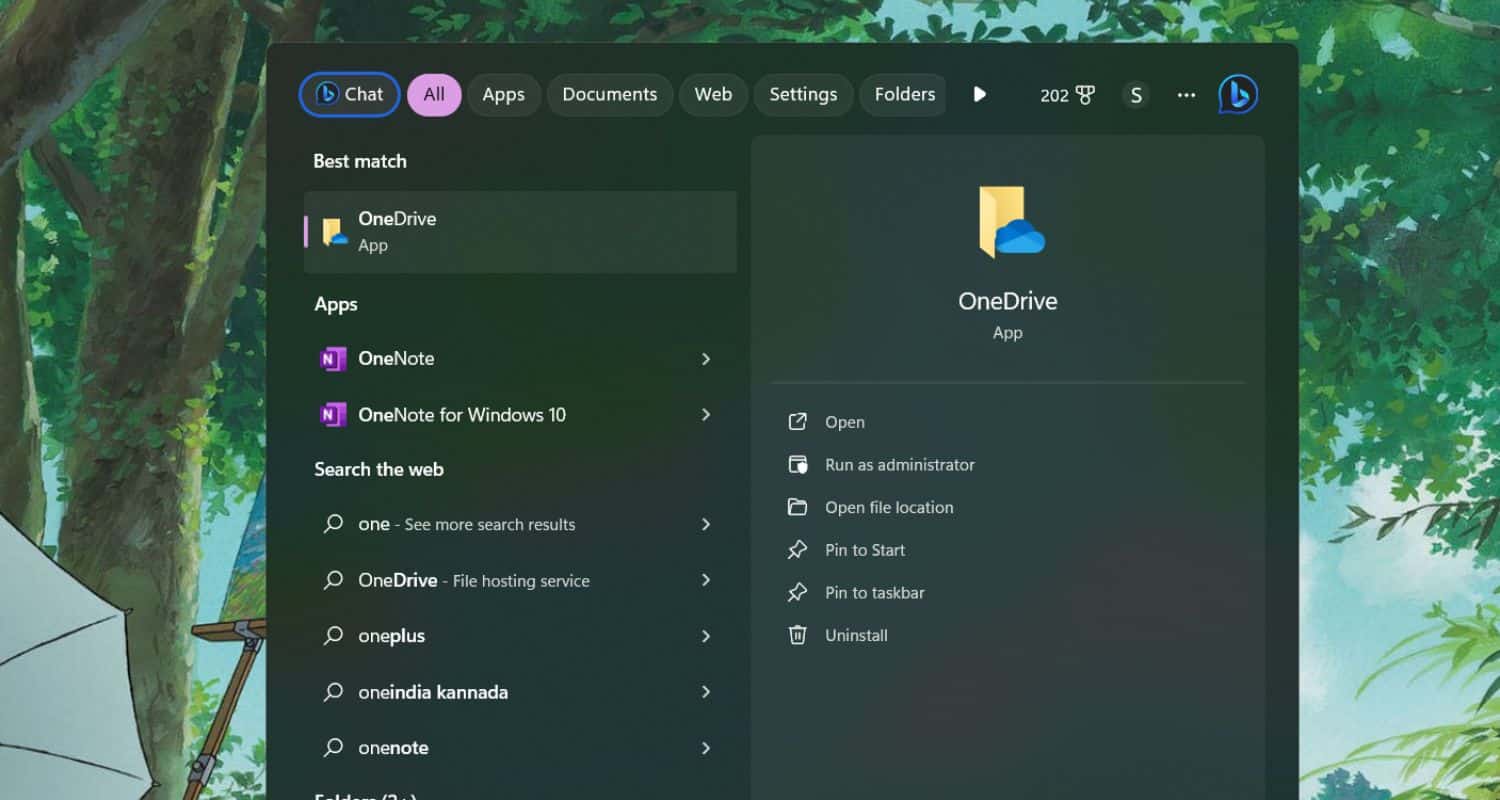Click the search icon beside oneindia kannada
1500x800 pixels.
point(333,692)
